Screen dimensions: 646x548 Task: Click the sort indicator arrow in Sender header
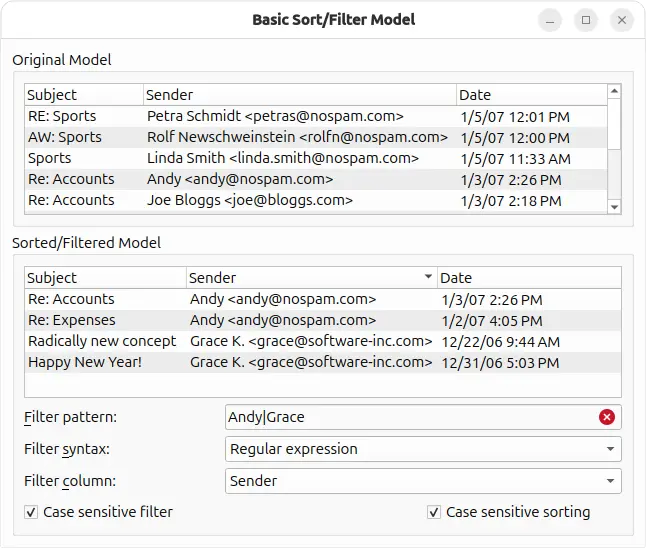click(428, 277)
